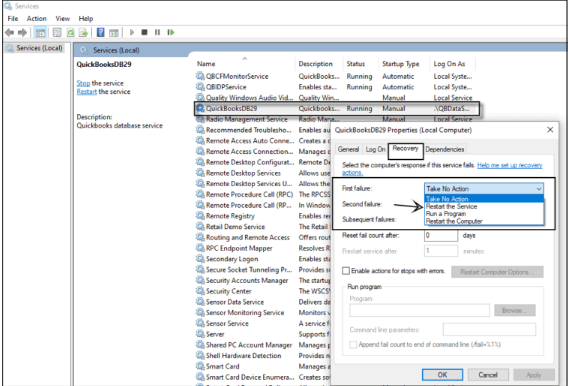The height and width of the screenshot is (386, 568).
Task: Open the File menu
Action: tap(13, 18)
